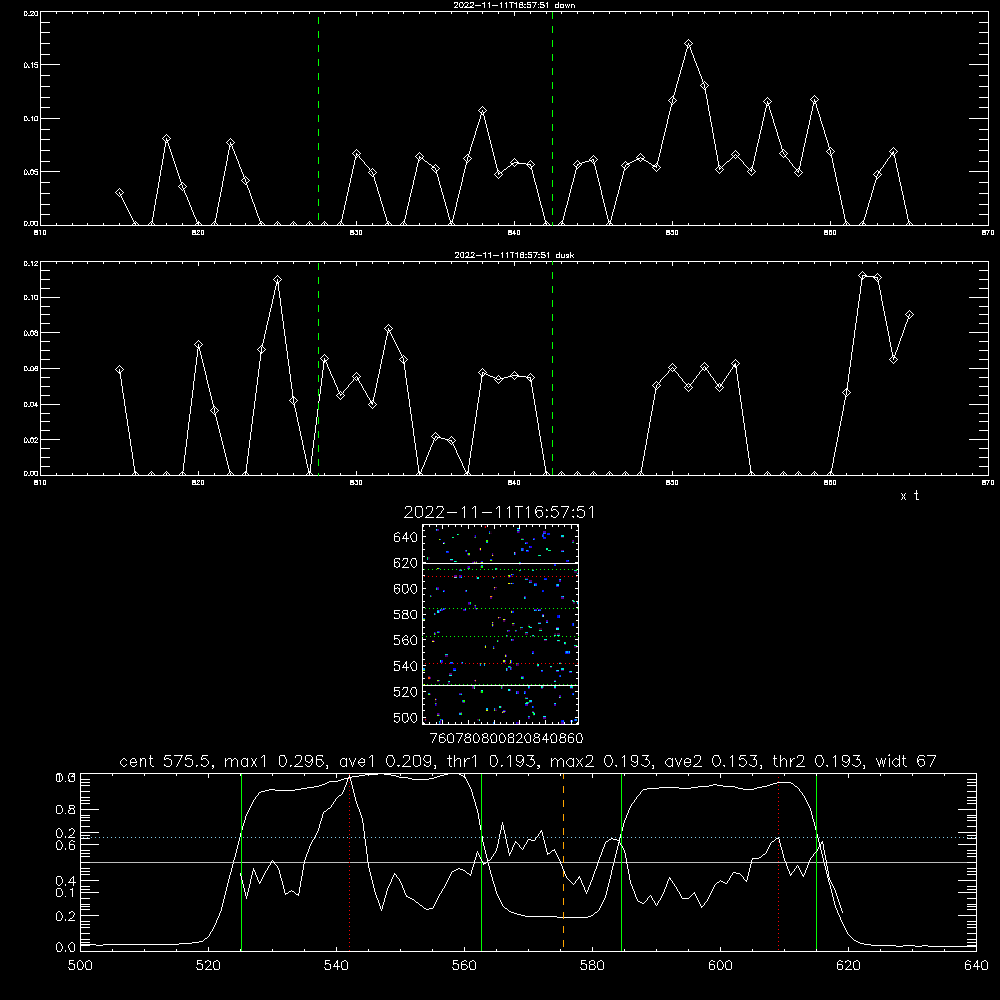Select the 'thr2 0.193' value
The image size is (1000, 1000).
point(820,761)
